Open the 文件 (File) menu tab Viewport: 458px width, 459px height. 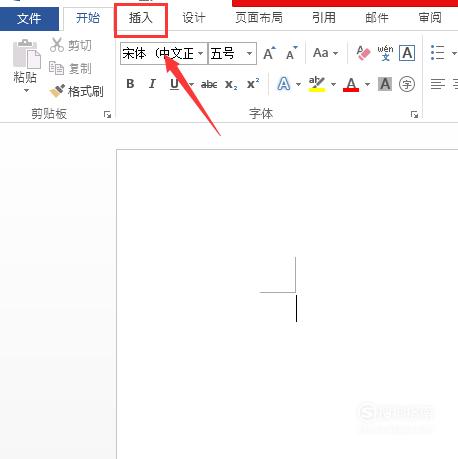point(29,18)
